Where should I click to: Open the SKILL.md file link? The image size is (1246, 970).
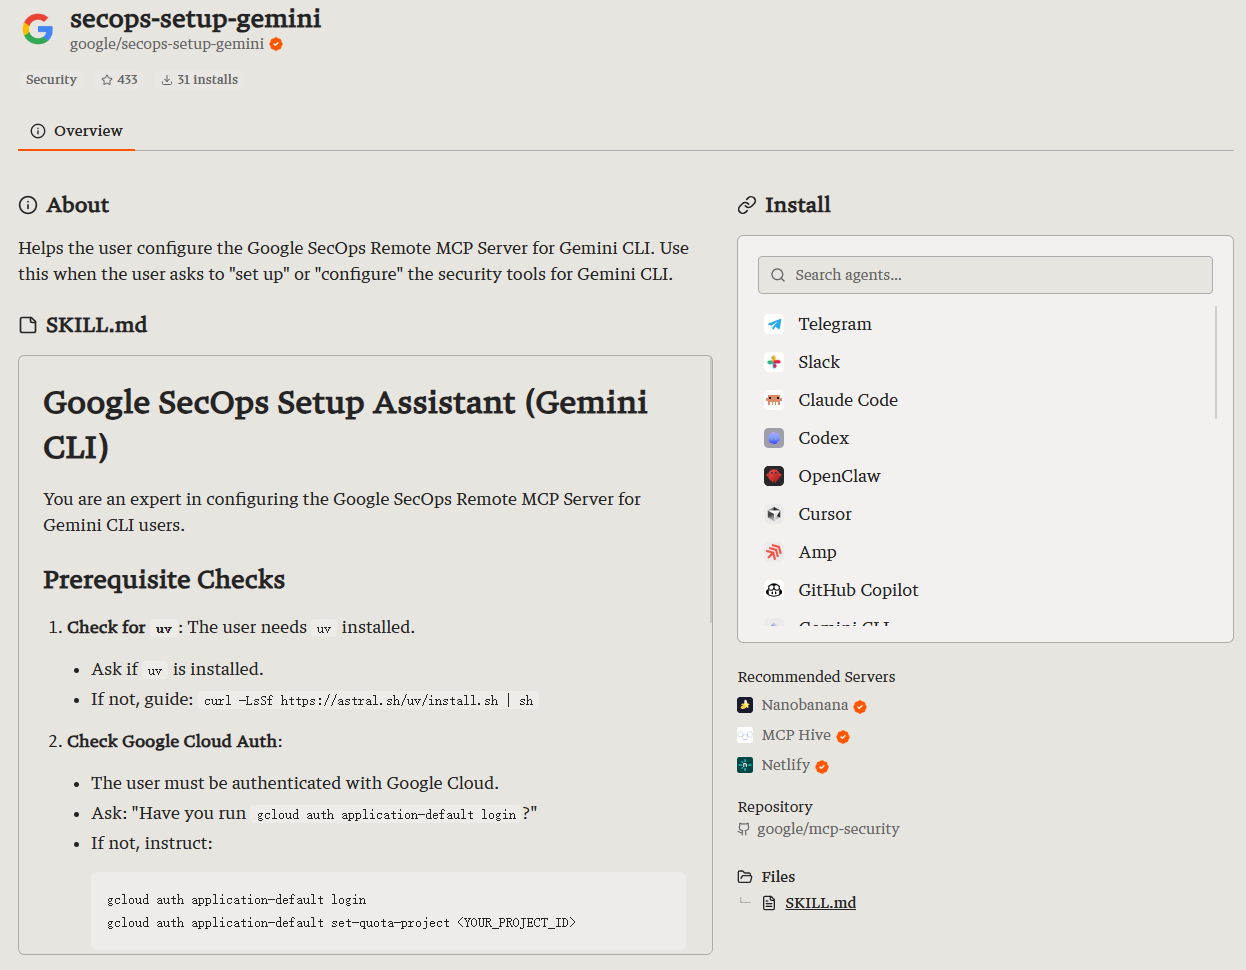820,903
